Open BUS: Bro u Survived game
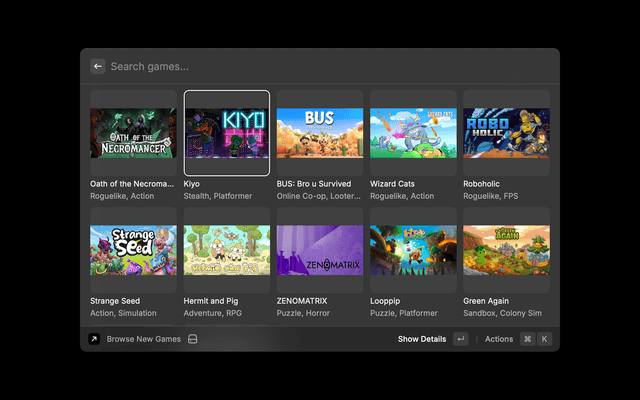640x400 pixels. tap(320, 133)
